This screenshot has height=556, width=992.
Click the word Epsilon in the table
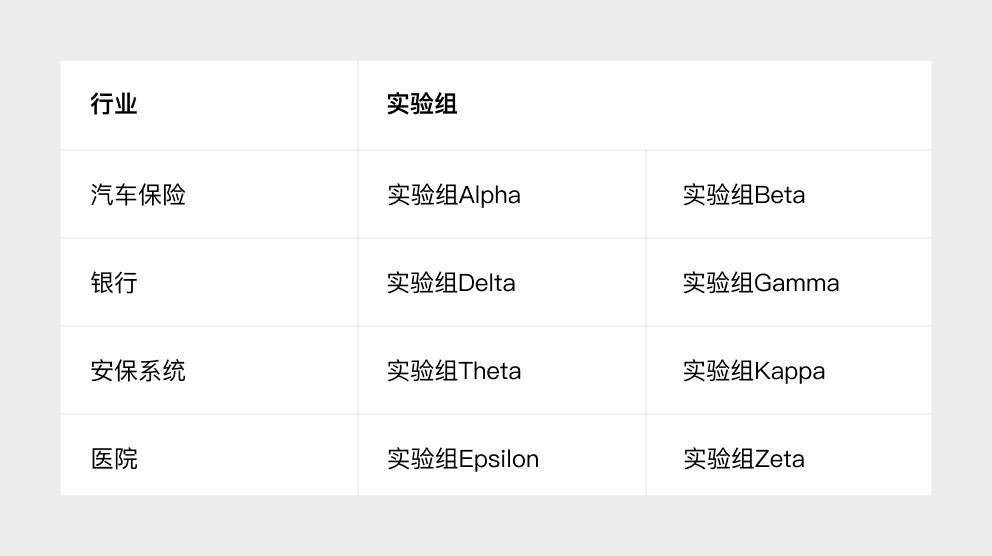(x=499, y=460)
